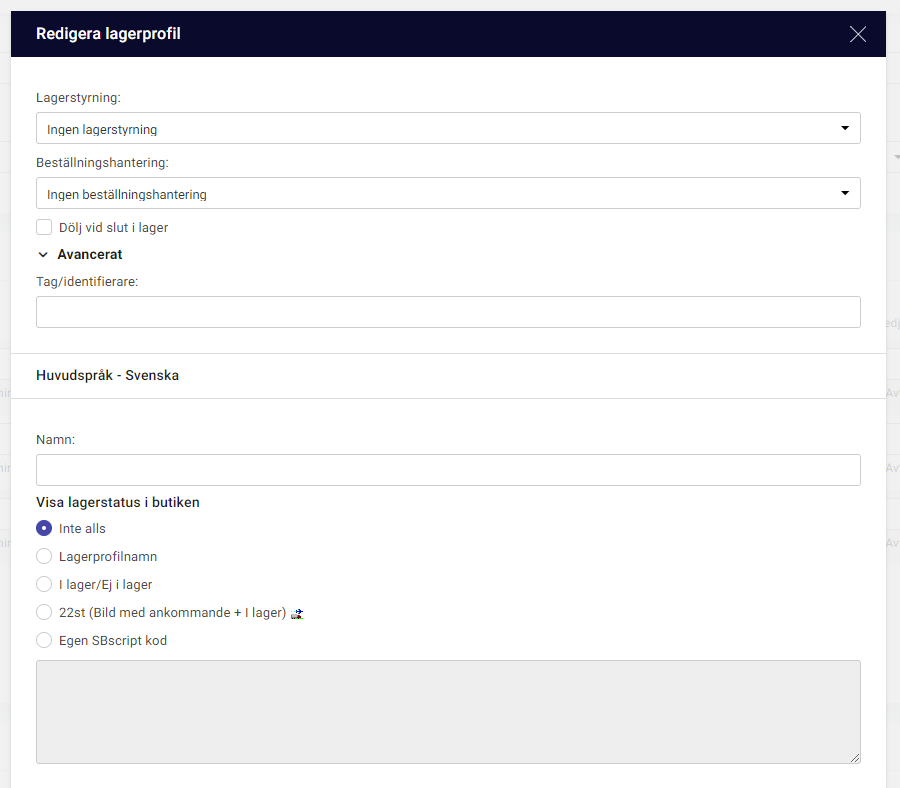This screenshot has height=788, width=900.
Task: Click into the Namn text field
Action: coord(448,470)
